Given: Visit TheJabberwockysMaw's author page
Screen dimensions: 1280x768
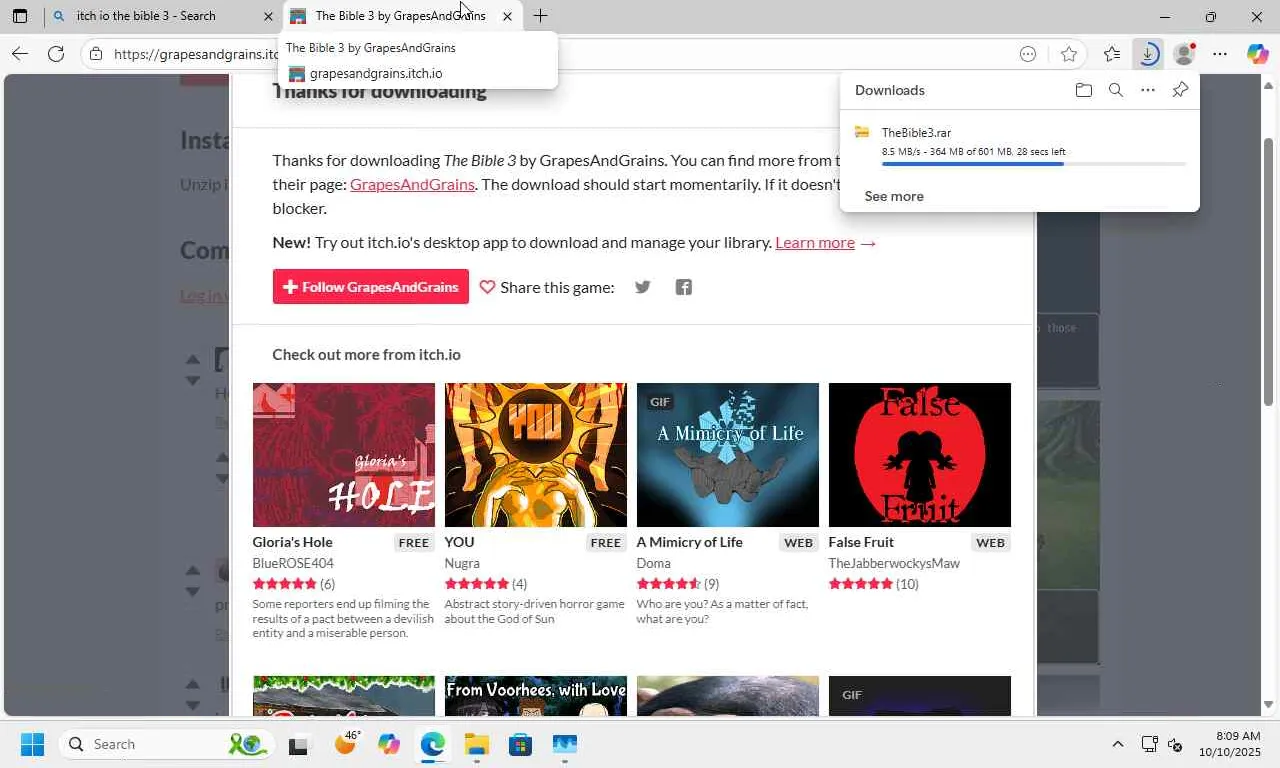Looking at the screenshot, I should click(x=894, y=563).
